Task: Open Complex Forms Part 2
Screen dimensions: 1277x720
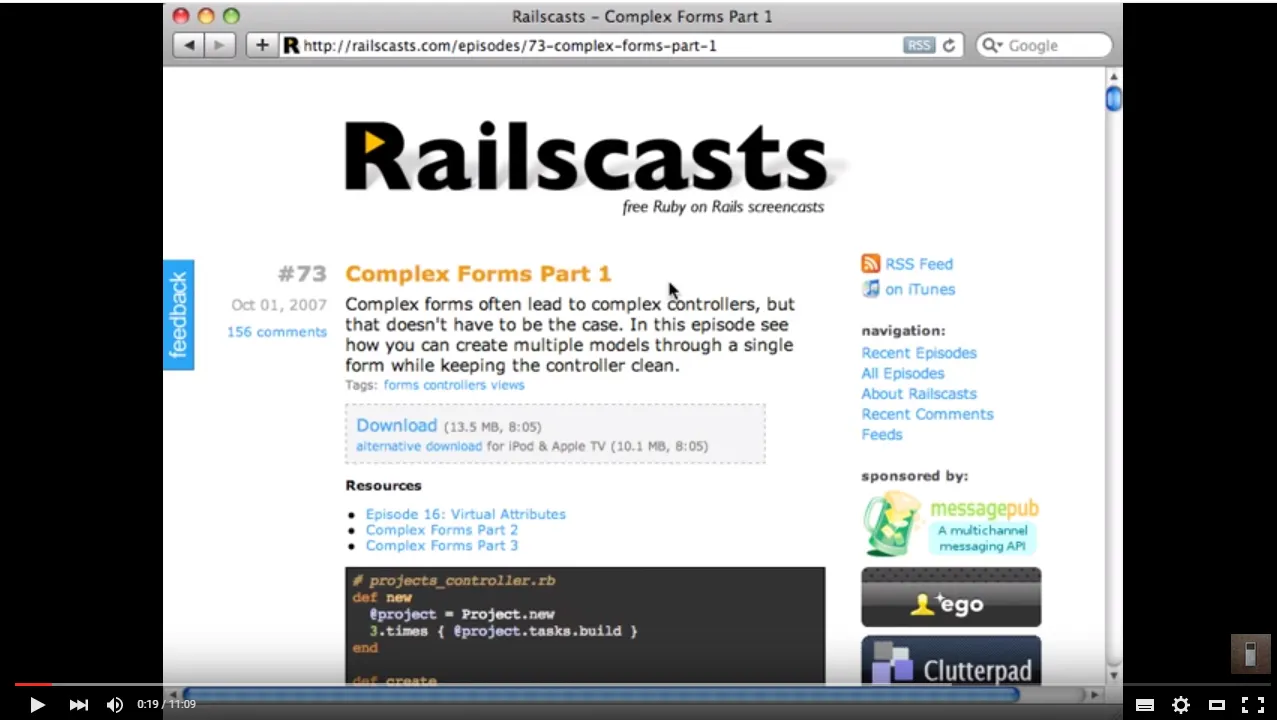Action: click(x=442, y=530)
